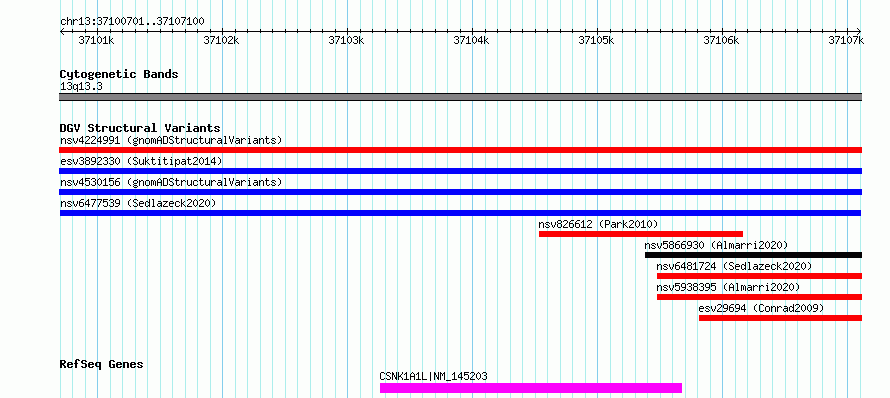Click the DGV Structural Variants track heading

[x=140, y=128]
